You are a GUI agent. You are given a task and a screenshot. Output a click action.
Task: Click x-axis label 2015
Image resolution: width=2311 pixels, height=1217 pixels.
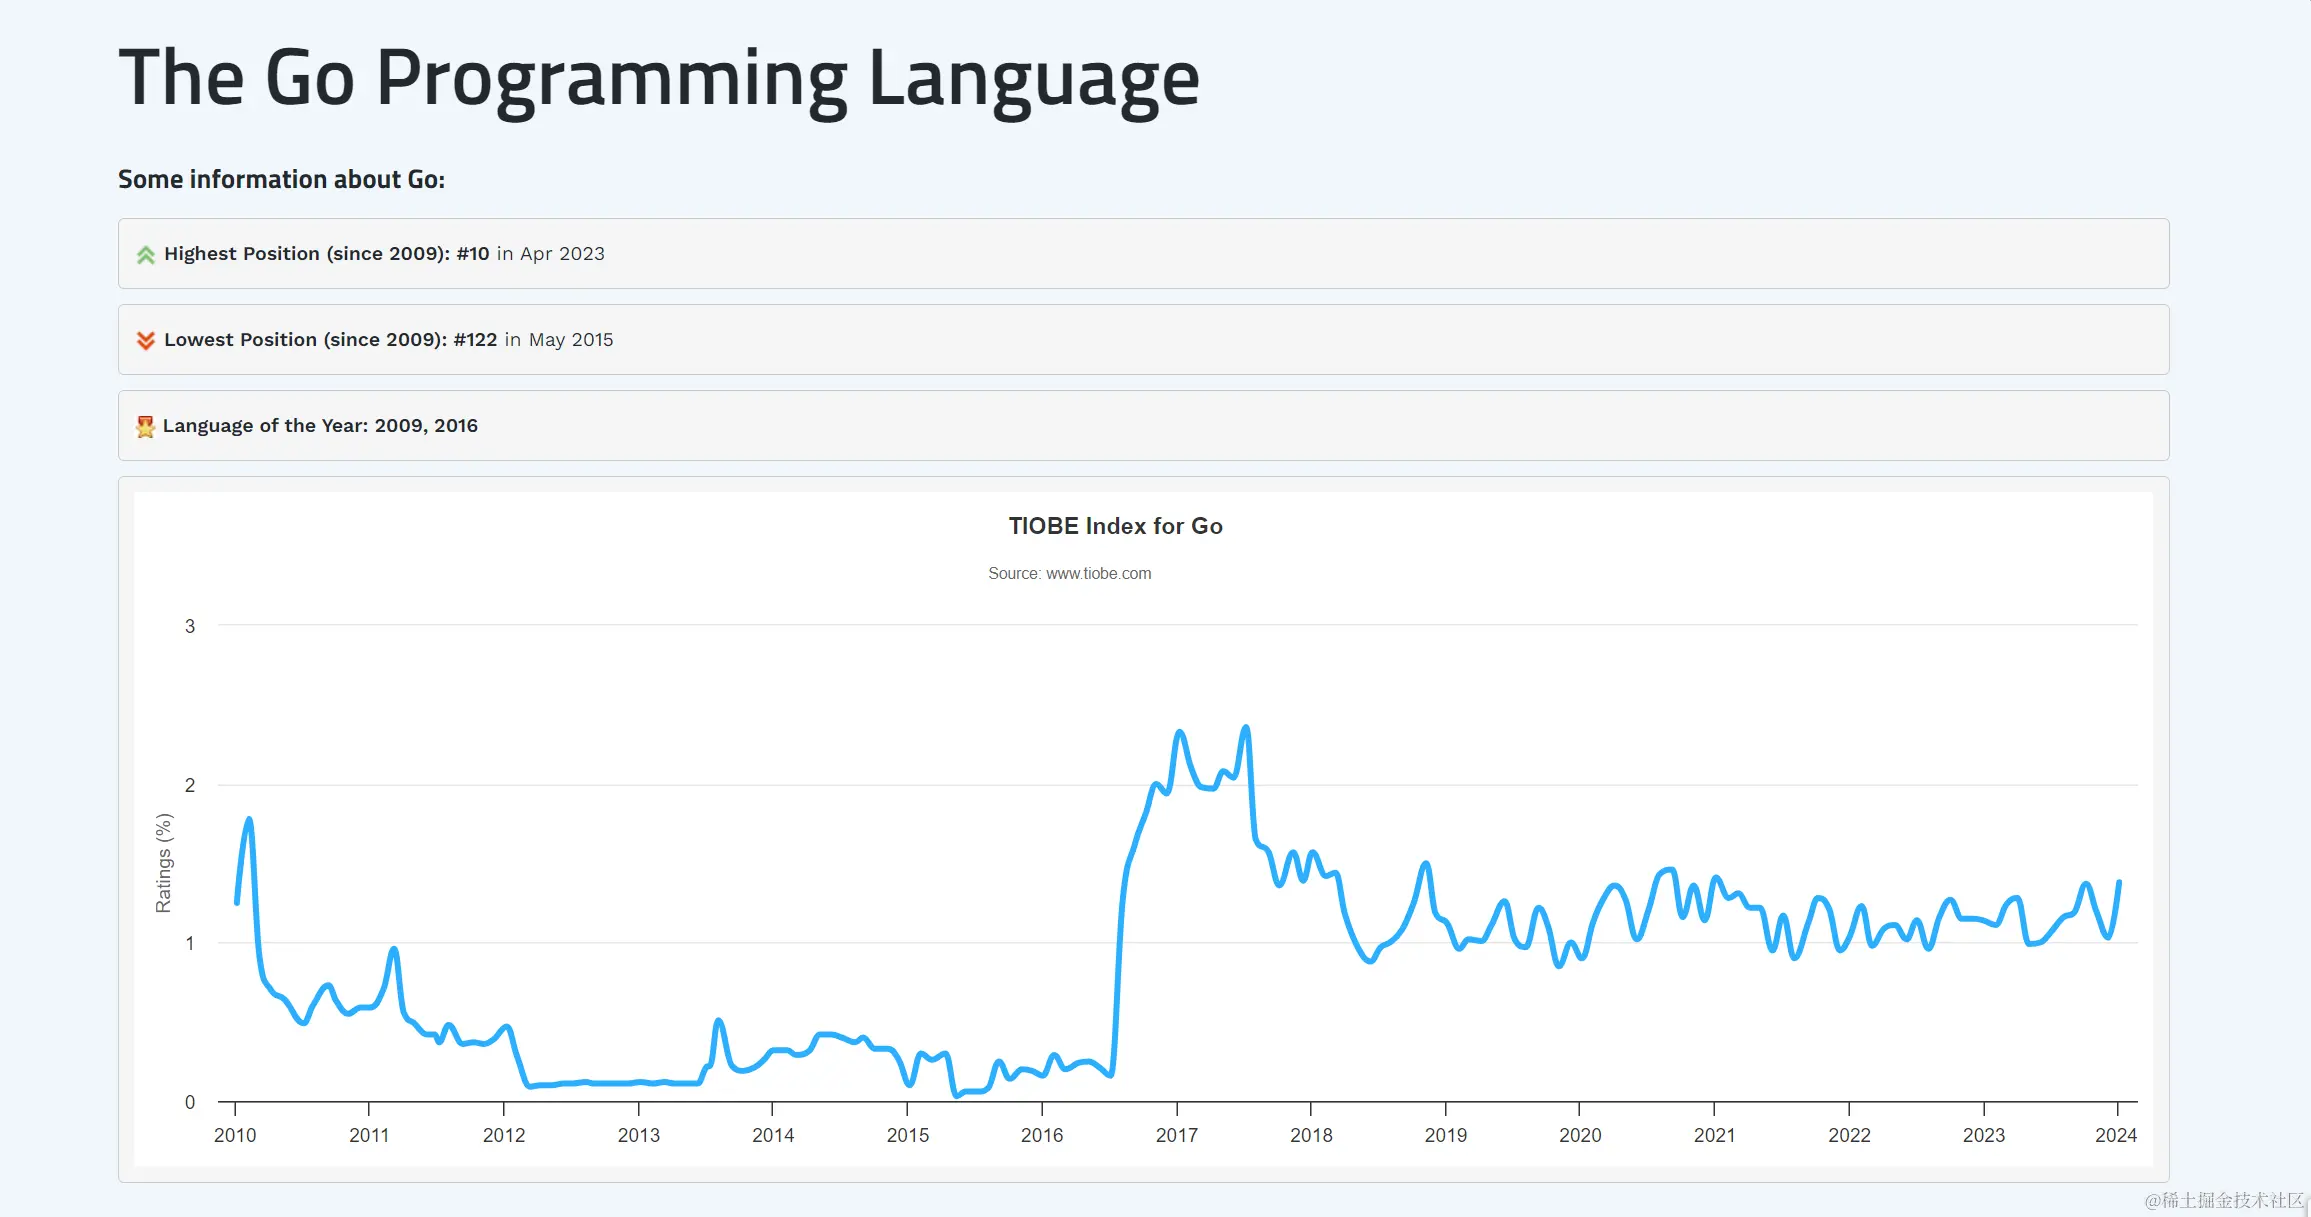(908, 1136)
